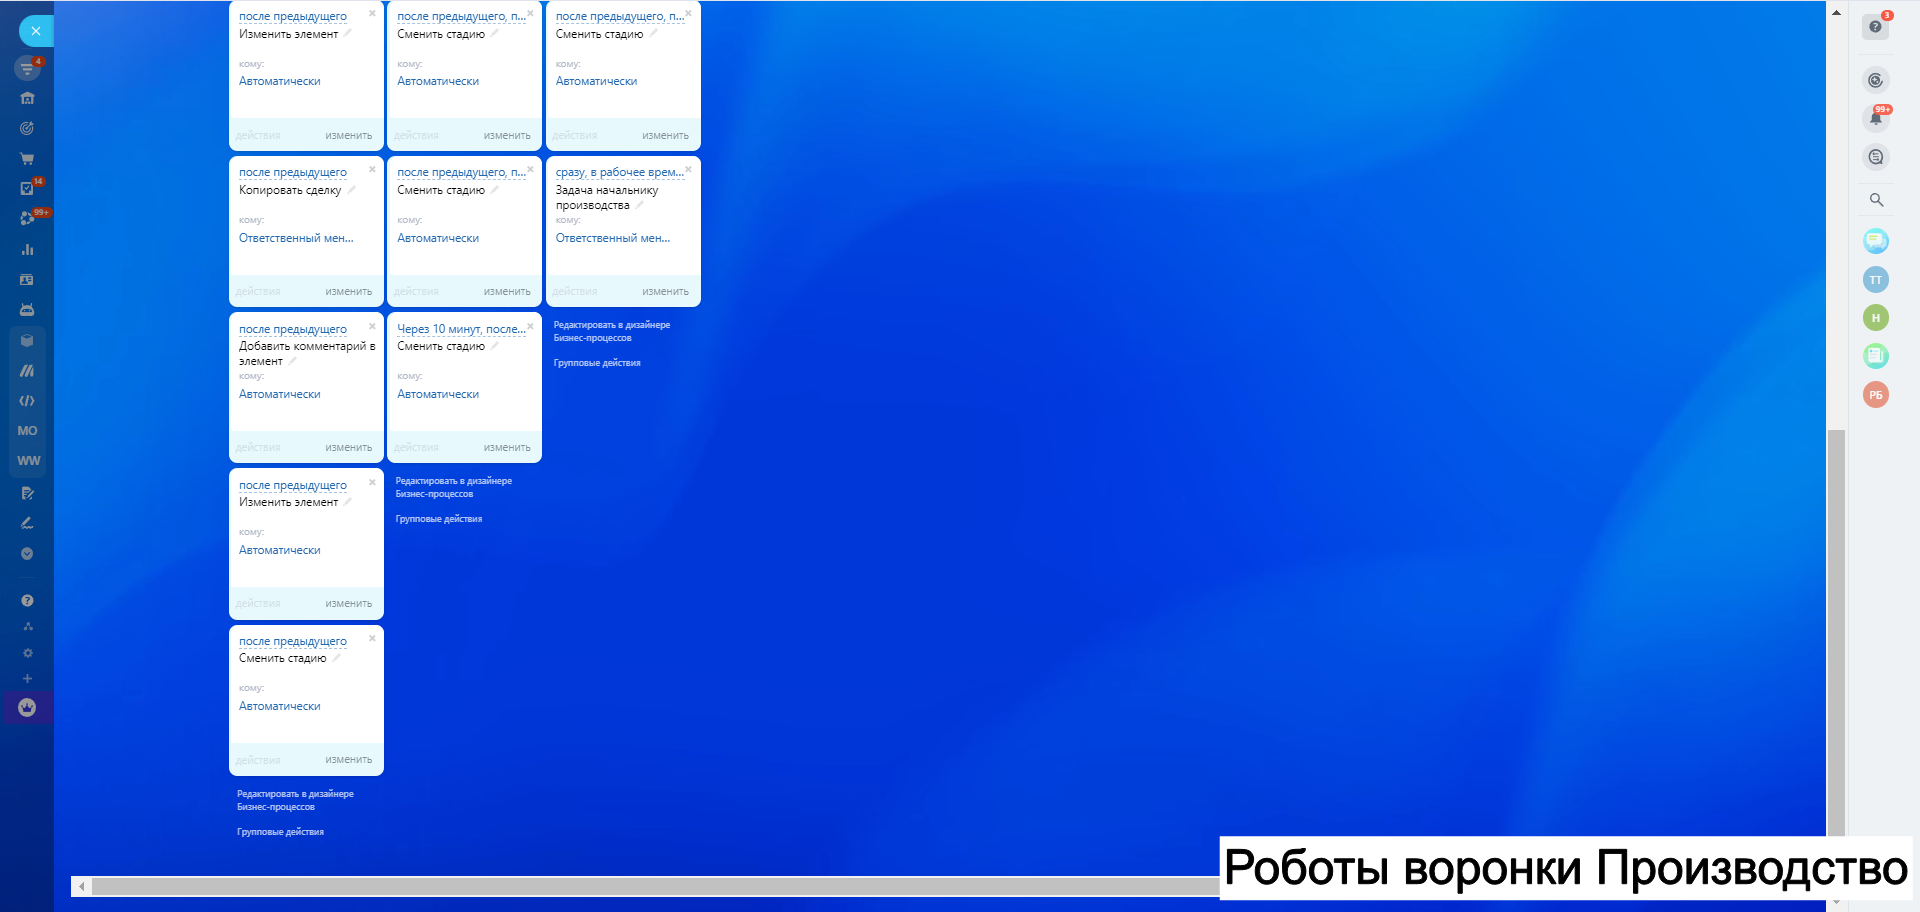This screenshot has width=1920, height=912.
Task: Open notifications bell with 99+ badge
Action: [x=1876, y=118]
